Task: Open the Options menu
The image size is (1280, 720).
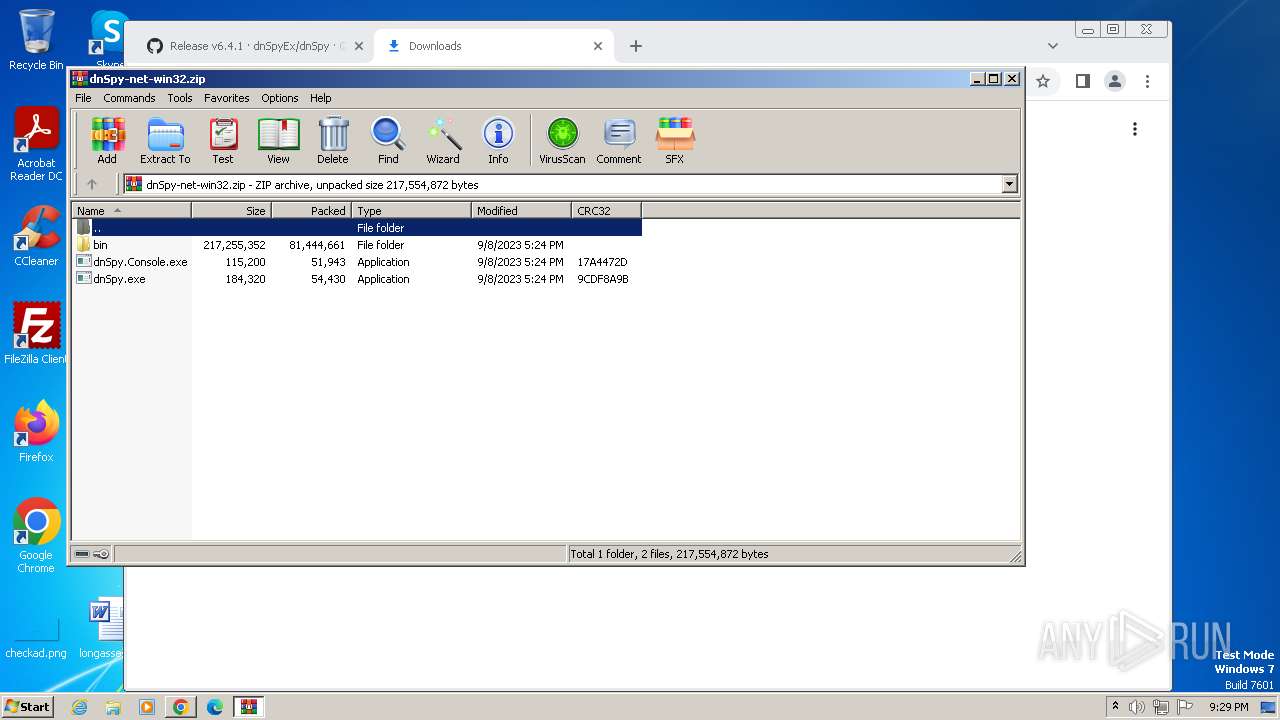Action: 280,98
